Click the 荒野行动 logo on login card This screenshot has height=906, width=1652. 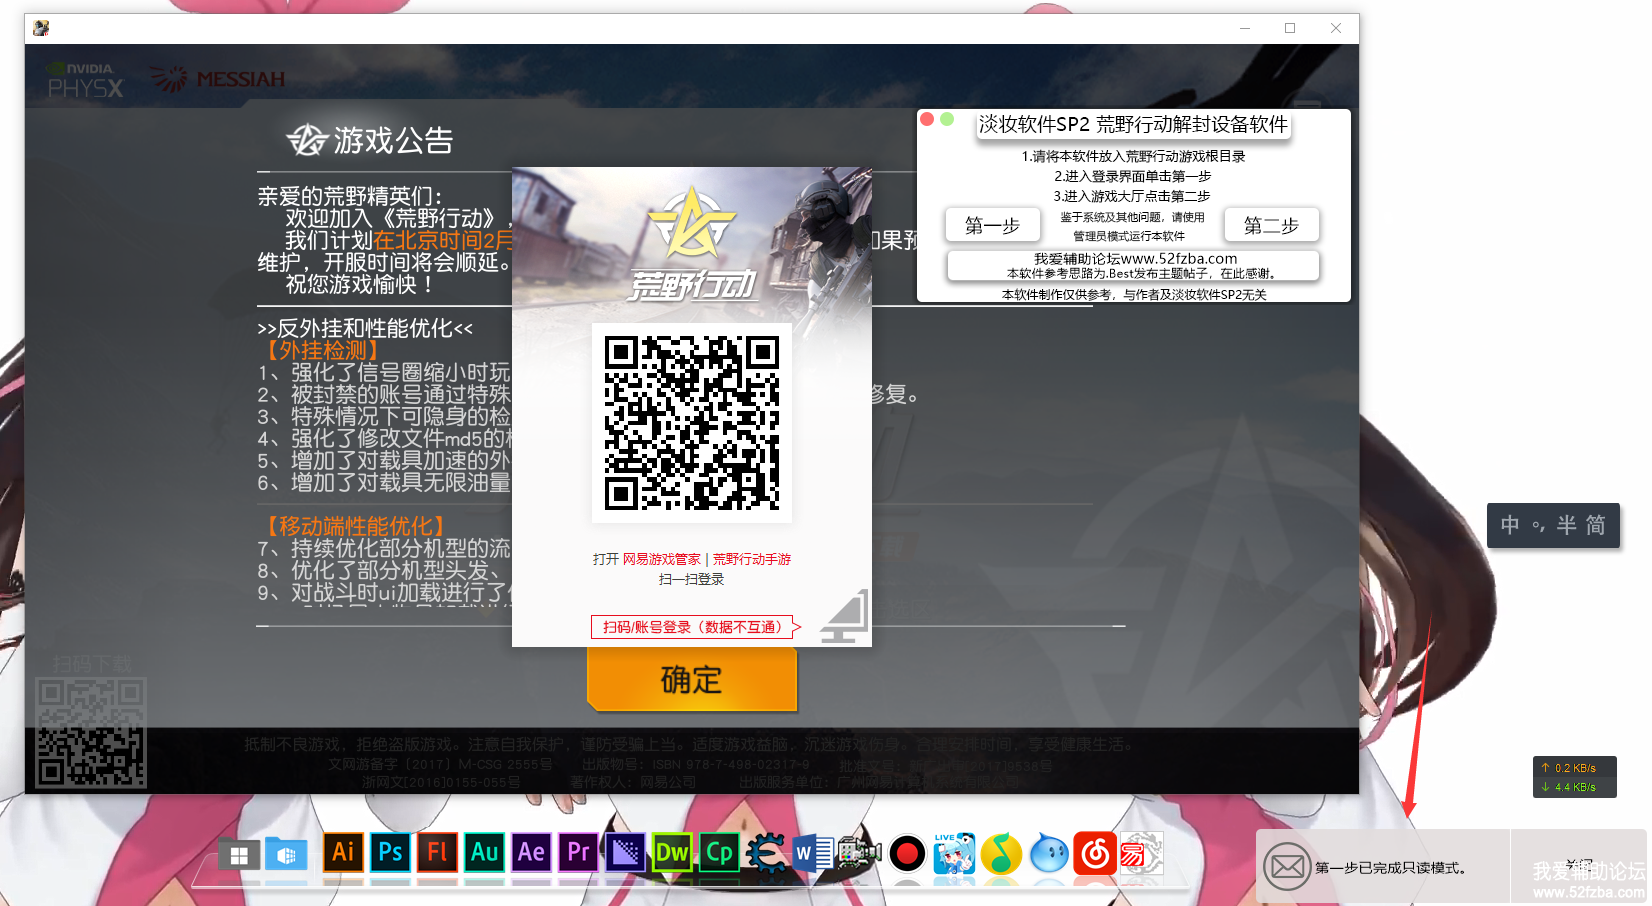[x=692, y=244]
